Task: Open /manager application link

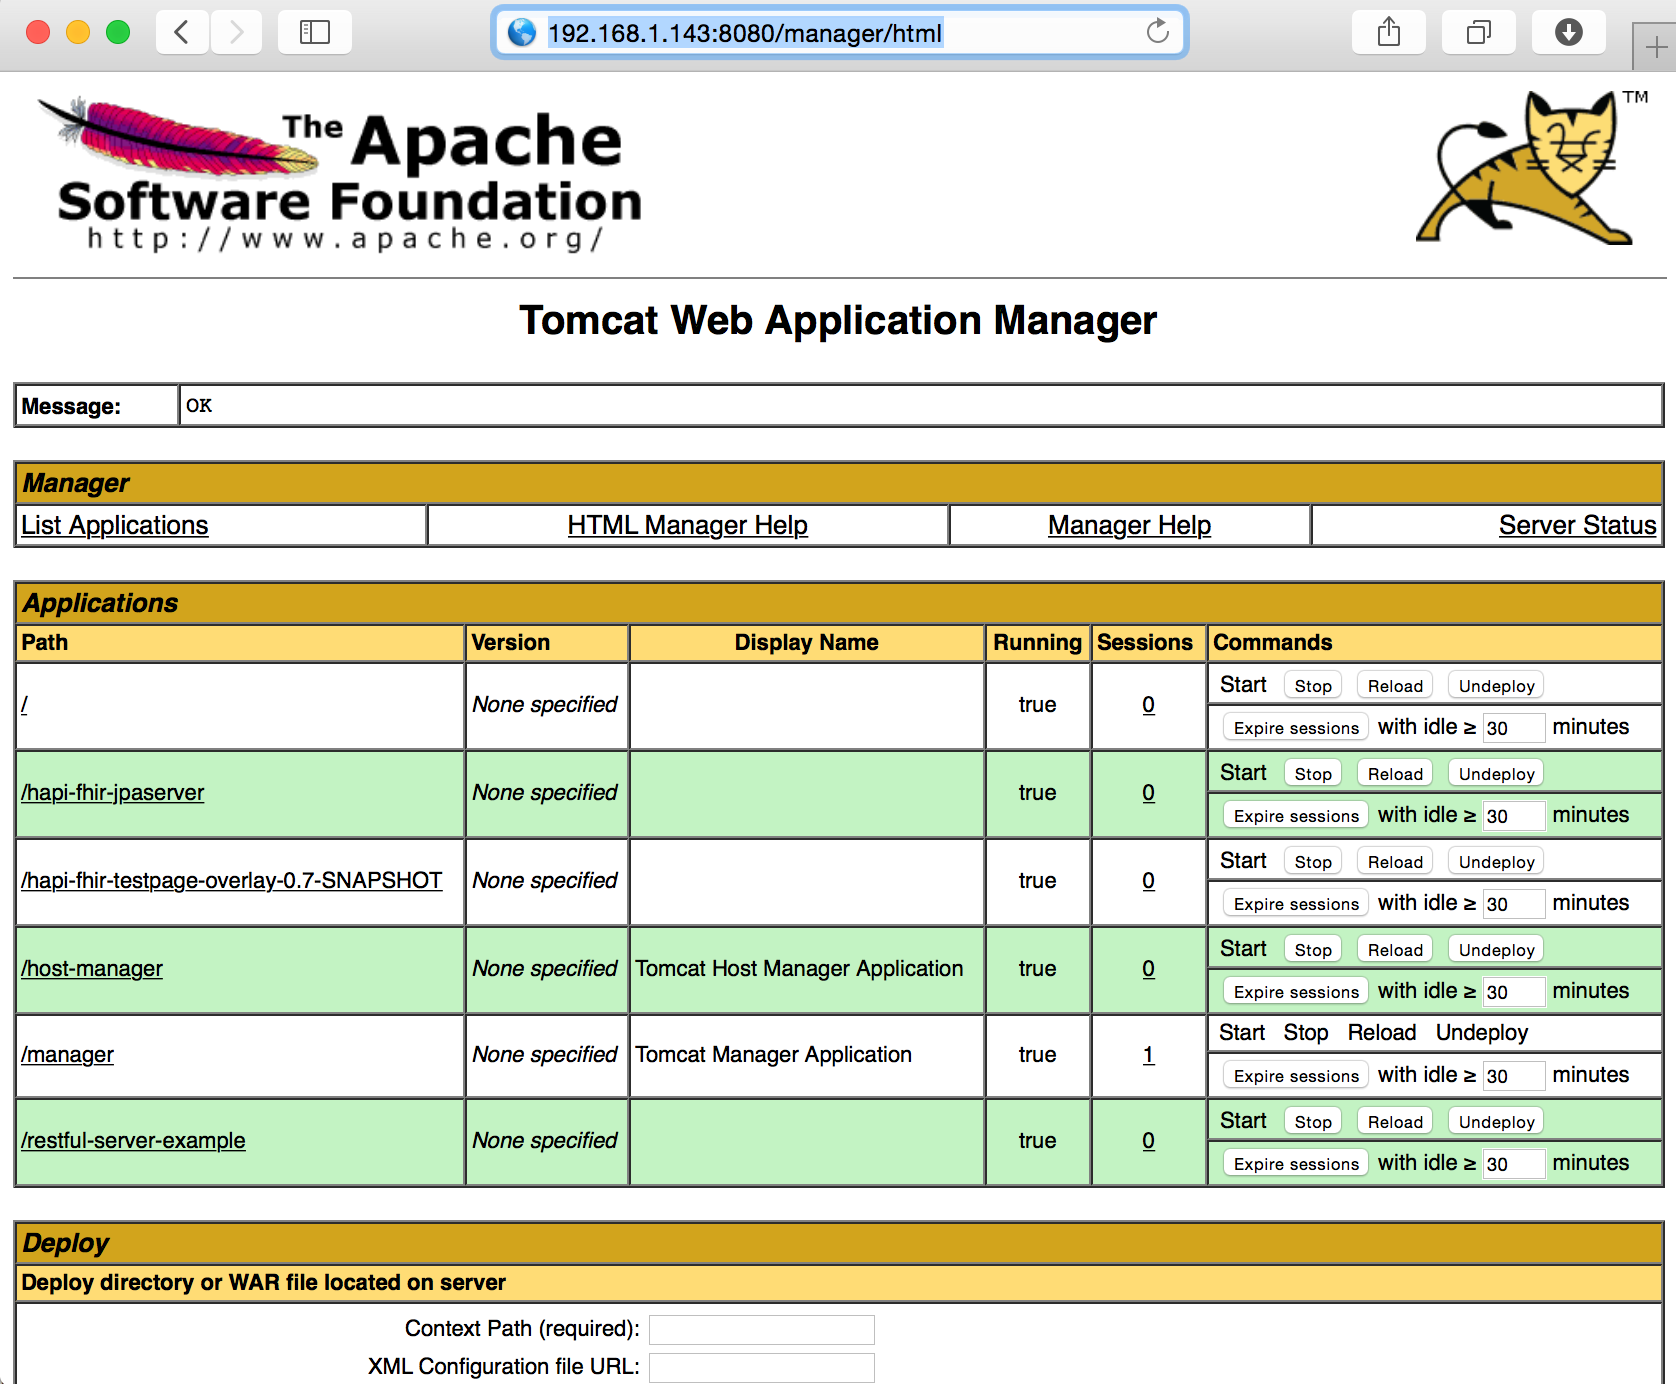Action: [x=68, y=1055]
